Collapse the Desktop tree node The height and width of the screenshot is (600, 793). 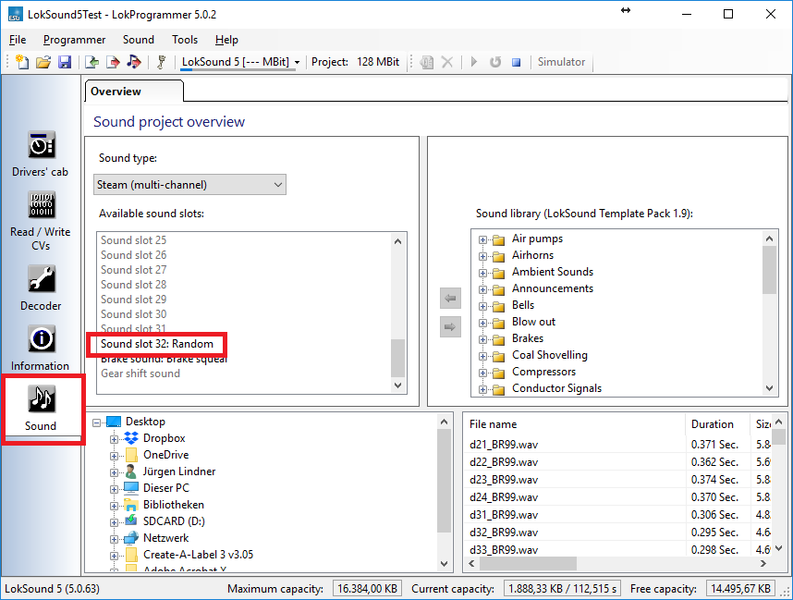pyautogui.click(x=97, y=422)
